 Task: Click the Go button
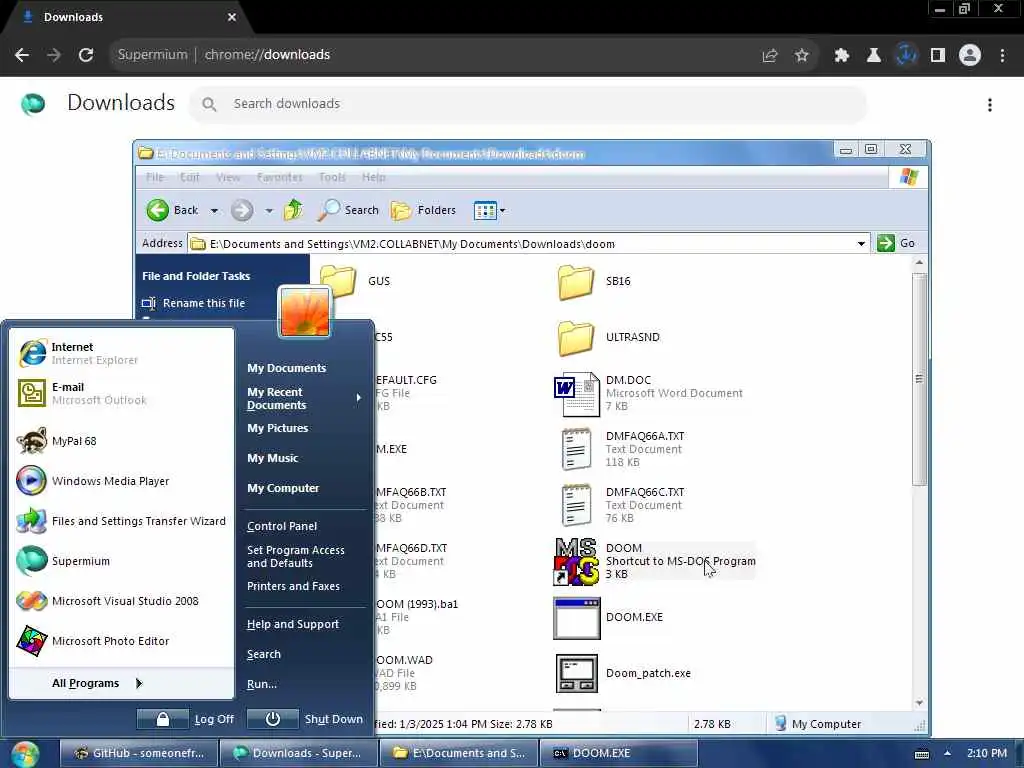click(897, 244)
